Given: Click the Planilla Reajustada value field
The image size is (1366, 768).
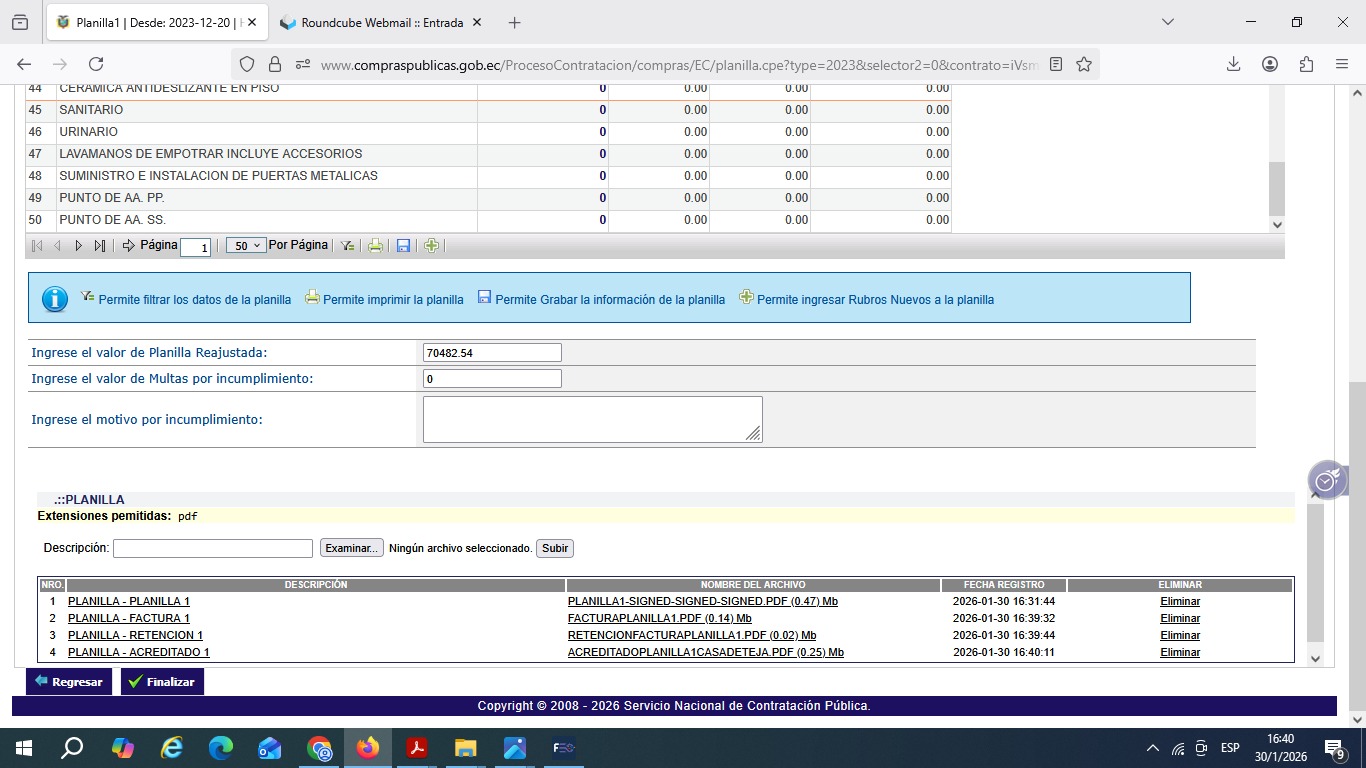Looking at the screenshot, I should (492, 353).
